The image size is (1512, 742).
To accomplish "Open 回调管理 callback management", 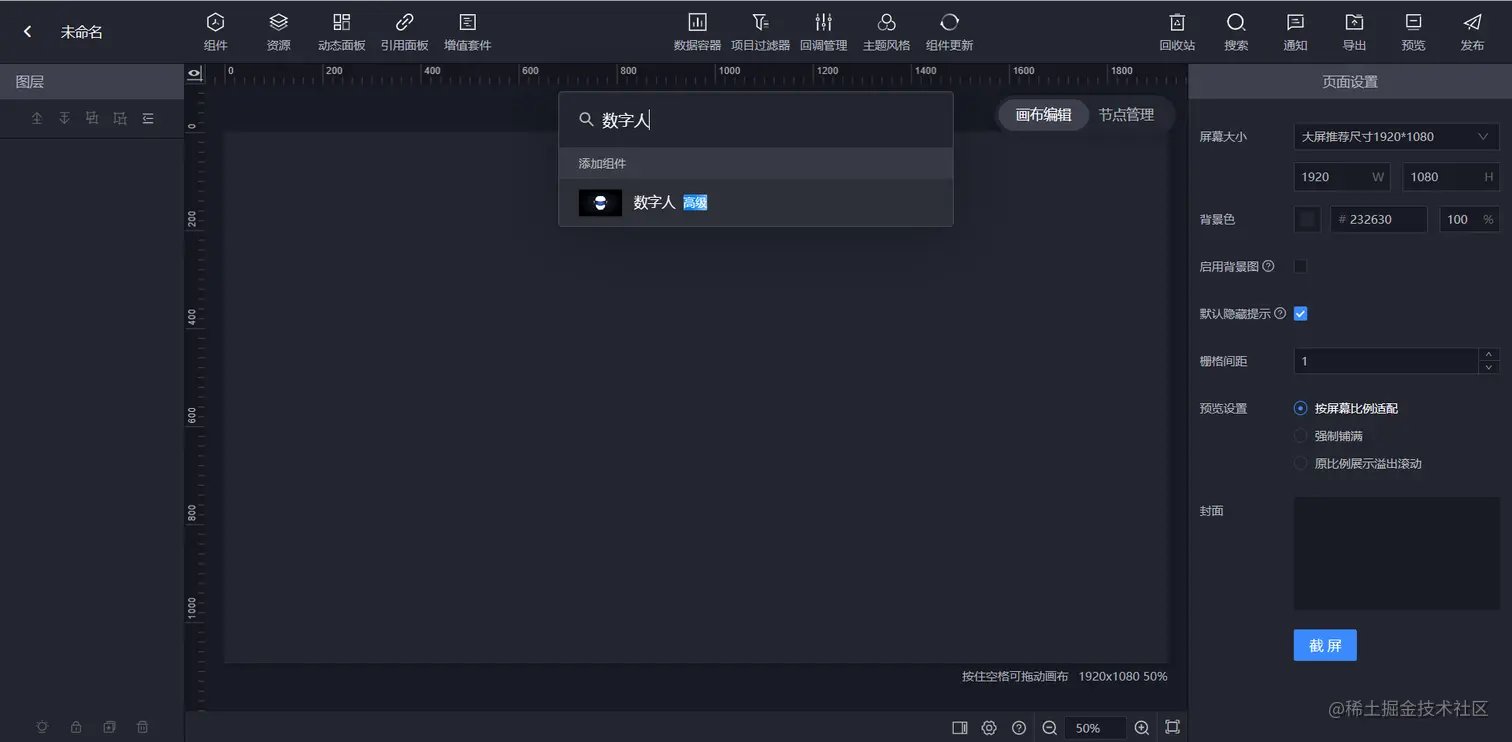I will (824, 31).
